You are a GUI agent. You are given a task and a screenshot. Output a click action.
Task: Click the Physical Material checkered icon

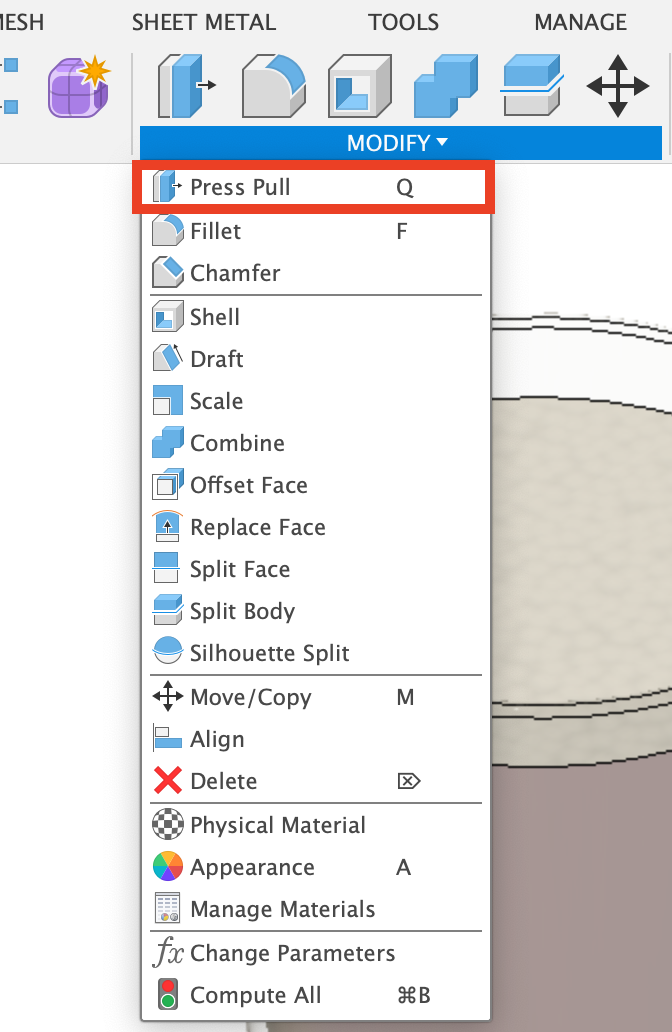click(x=168, y=825)
